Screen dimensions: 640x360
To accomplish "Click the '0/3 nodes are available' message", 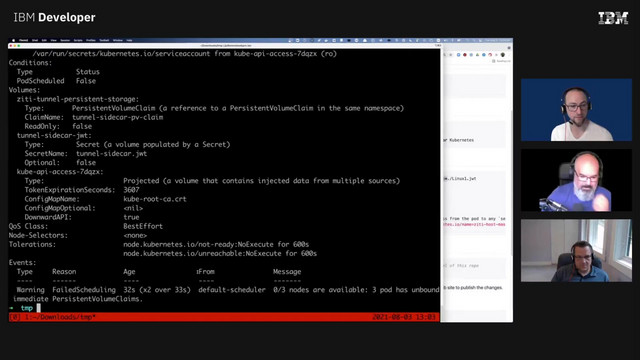I will pos(319,290).
